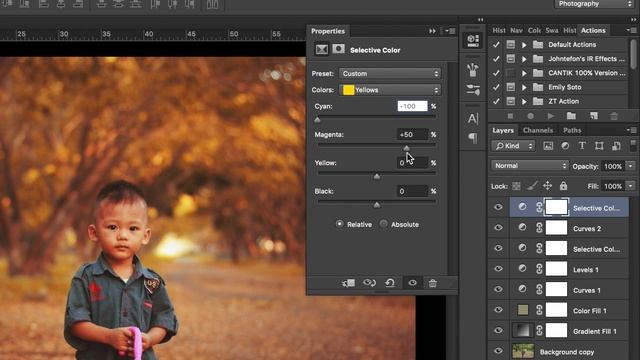This screenshot has width=640, height=360.
Task: Open the Character panel icon
Action: tap(473, 118)
